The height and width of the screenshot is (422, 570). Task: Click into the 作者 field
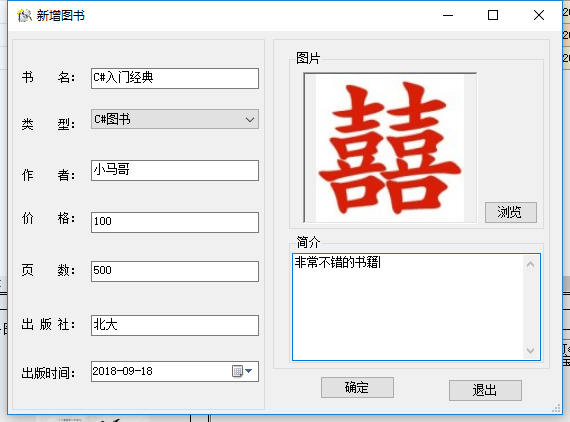pos(175,170)
